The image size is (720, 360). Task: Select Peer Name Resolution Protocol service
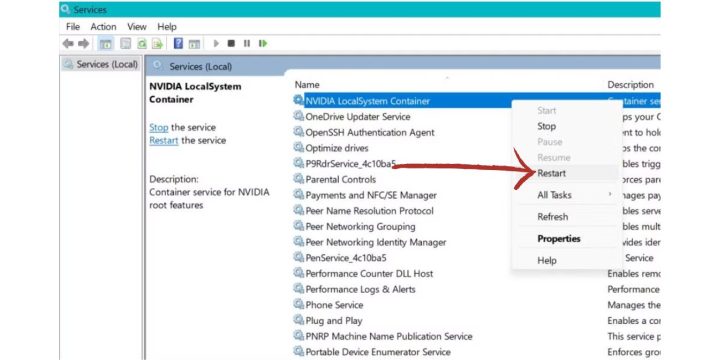click(x=369, y=211)
